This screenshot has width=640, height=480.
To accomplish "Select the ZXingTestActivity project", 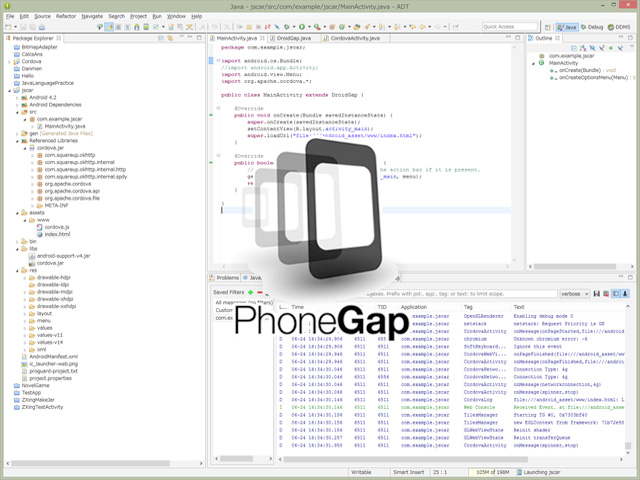I will coord(42,407).
